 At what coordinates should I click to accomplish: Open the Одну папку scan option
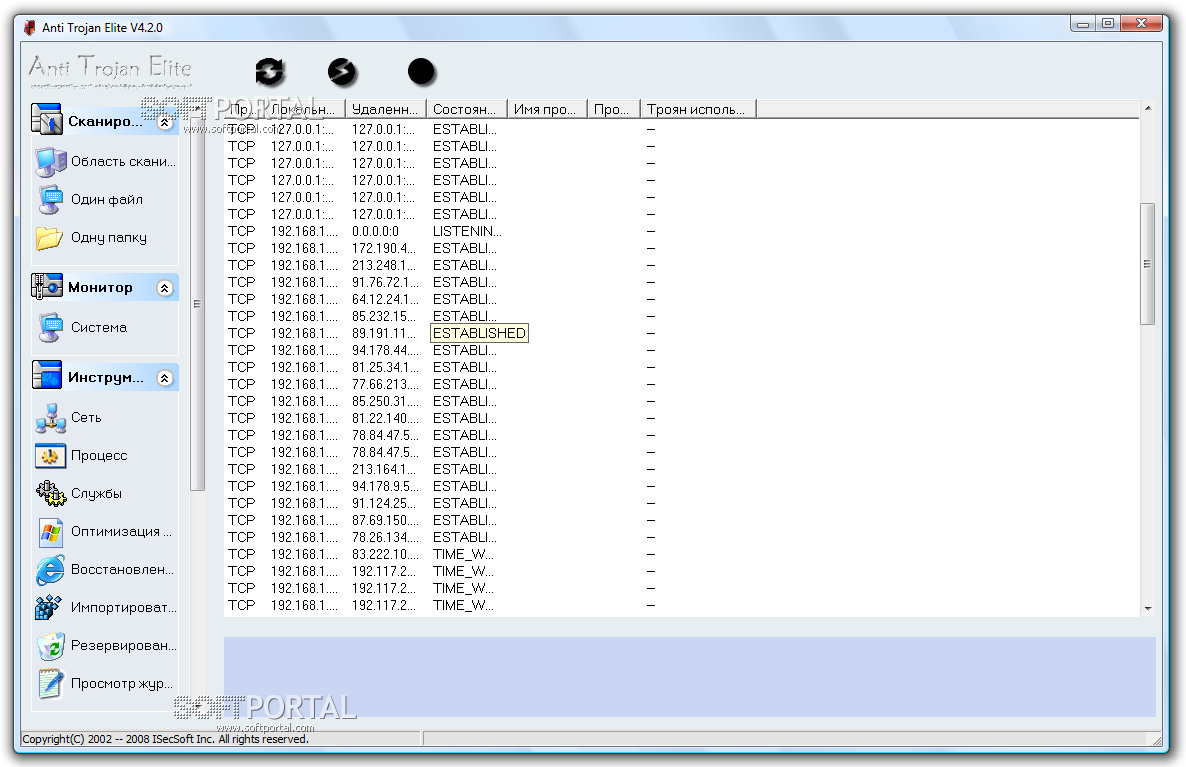click(x=109, y=238)
